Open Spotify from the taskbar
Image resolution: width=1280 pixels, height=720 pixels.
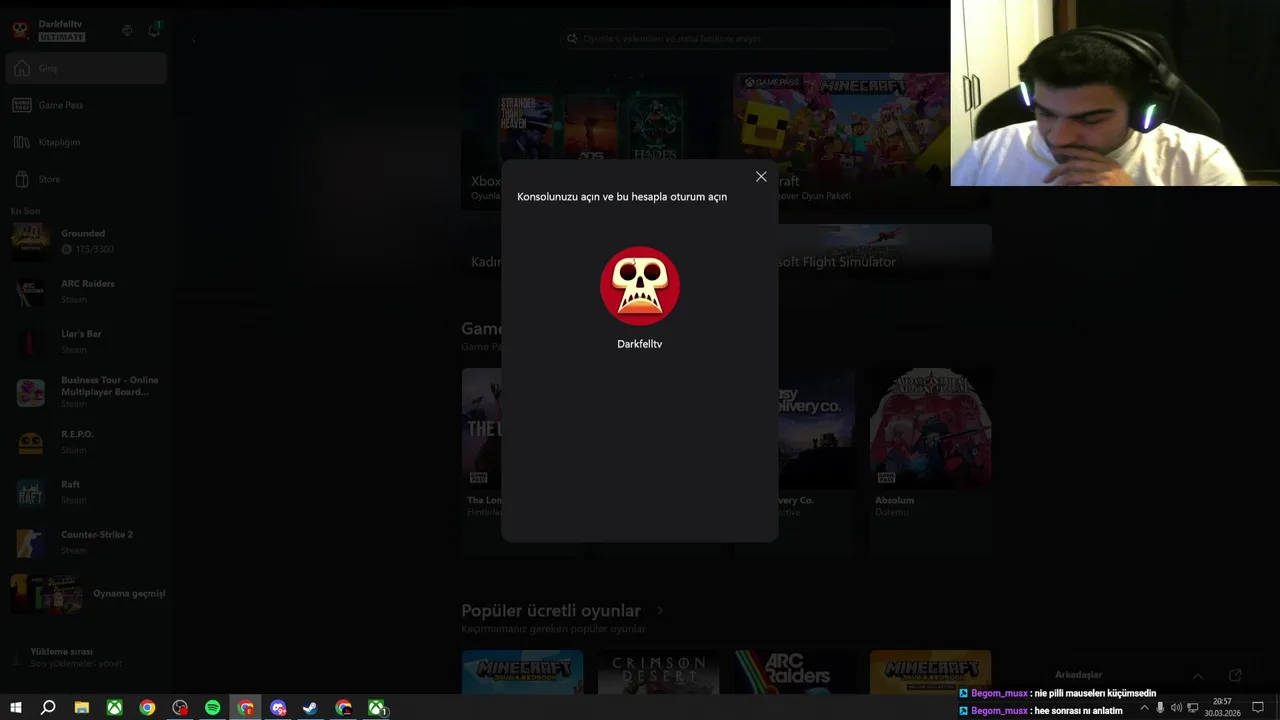212,708
